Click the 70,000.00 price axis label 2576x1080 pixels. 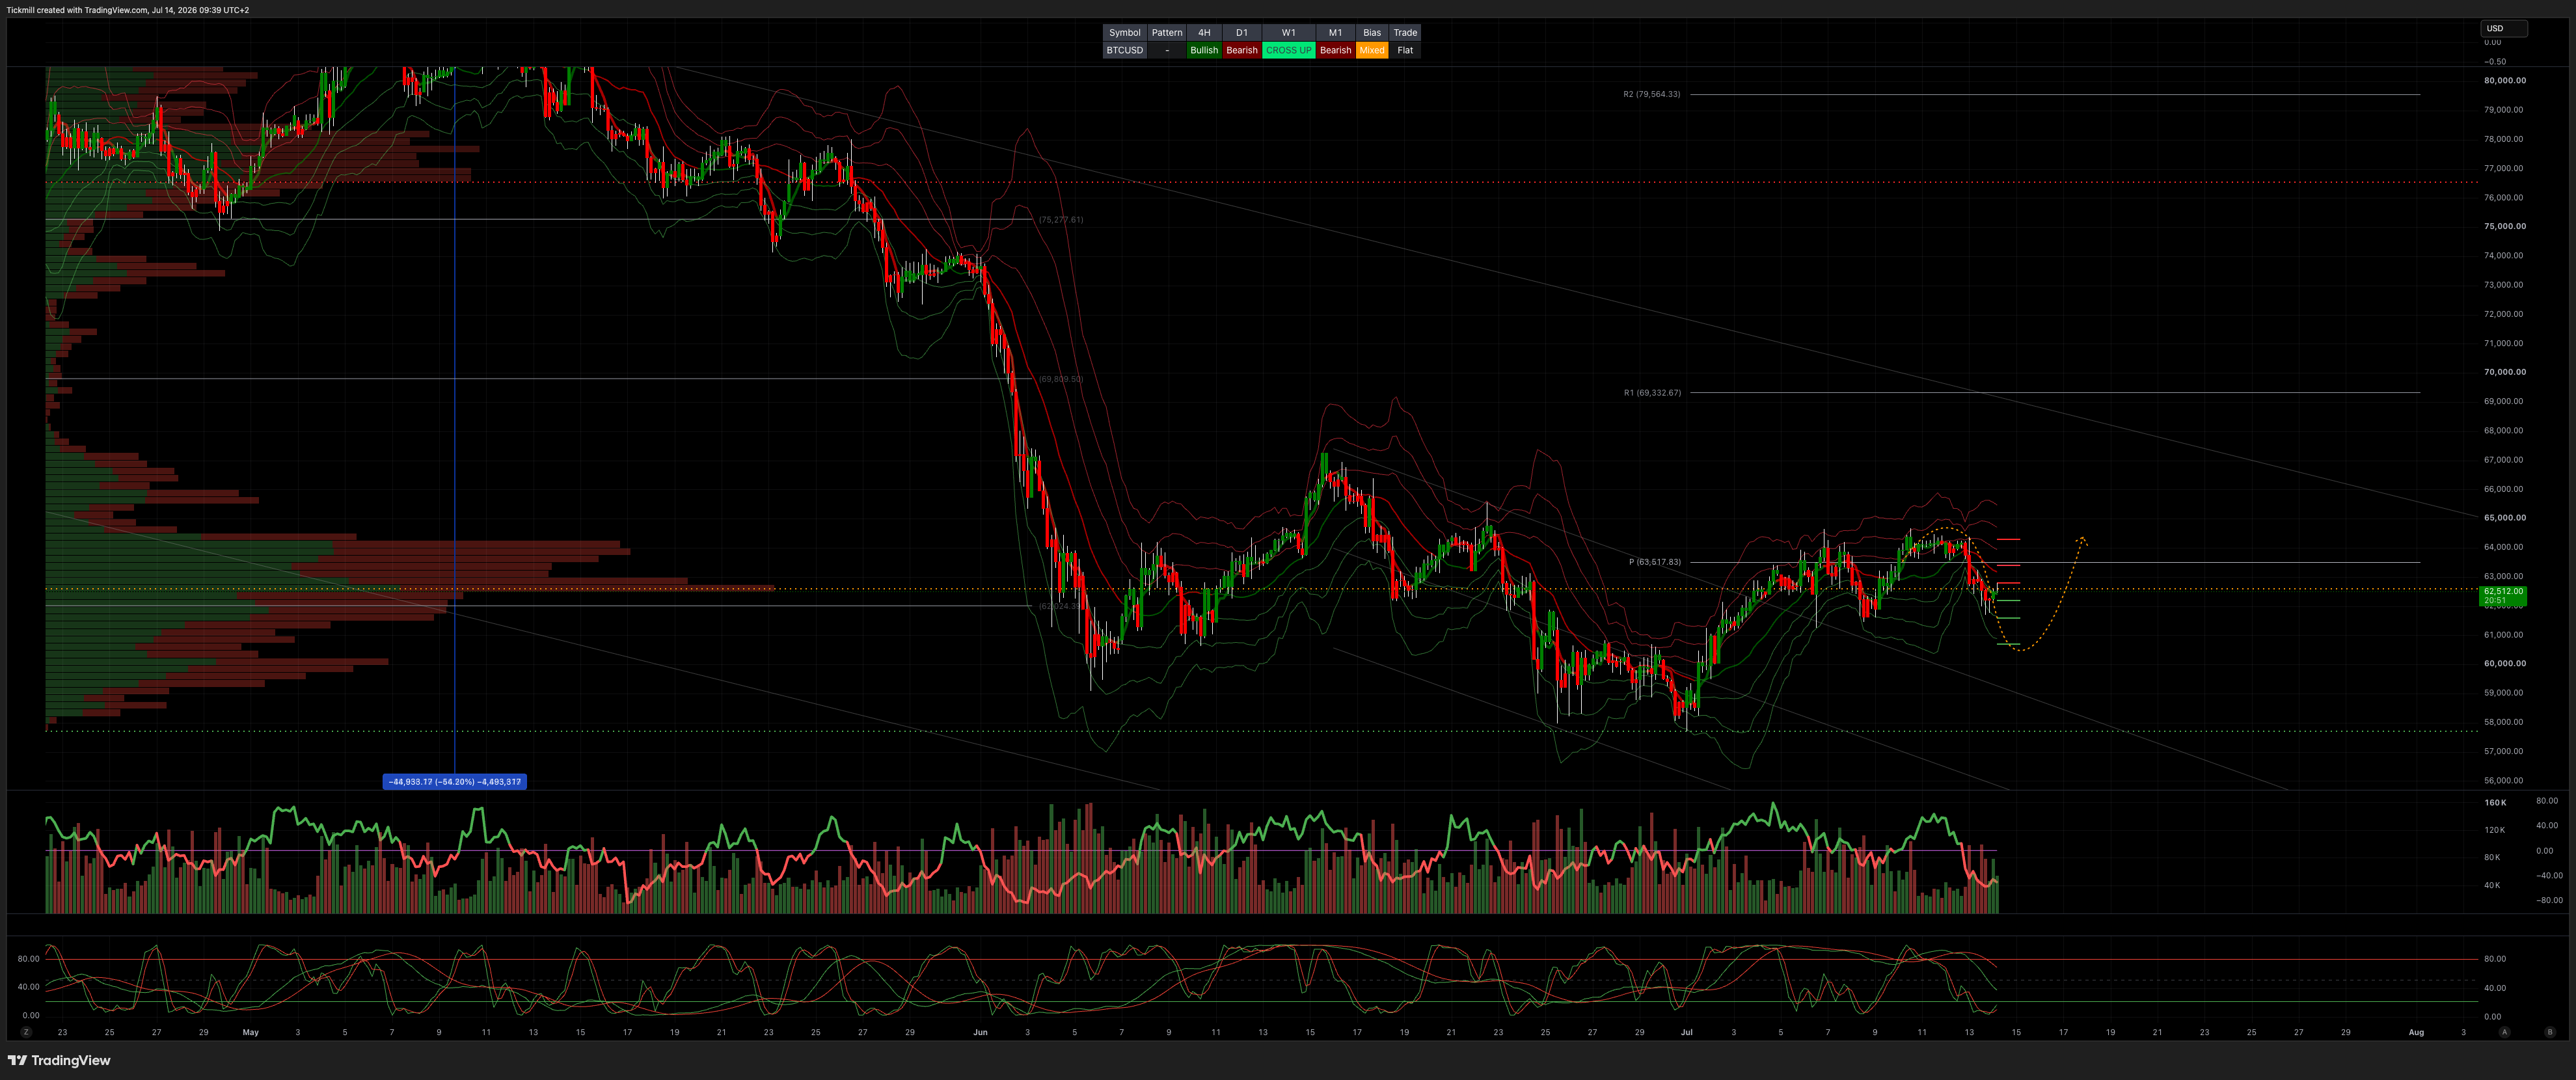point(2504,372)
